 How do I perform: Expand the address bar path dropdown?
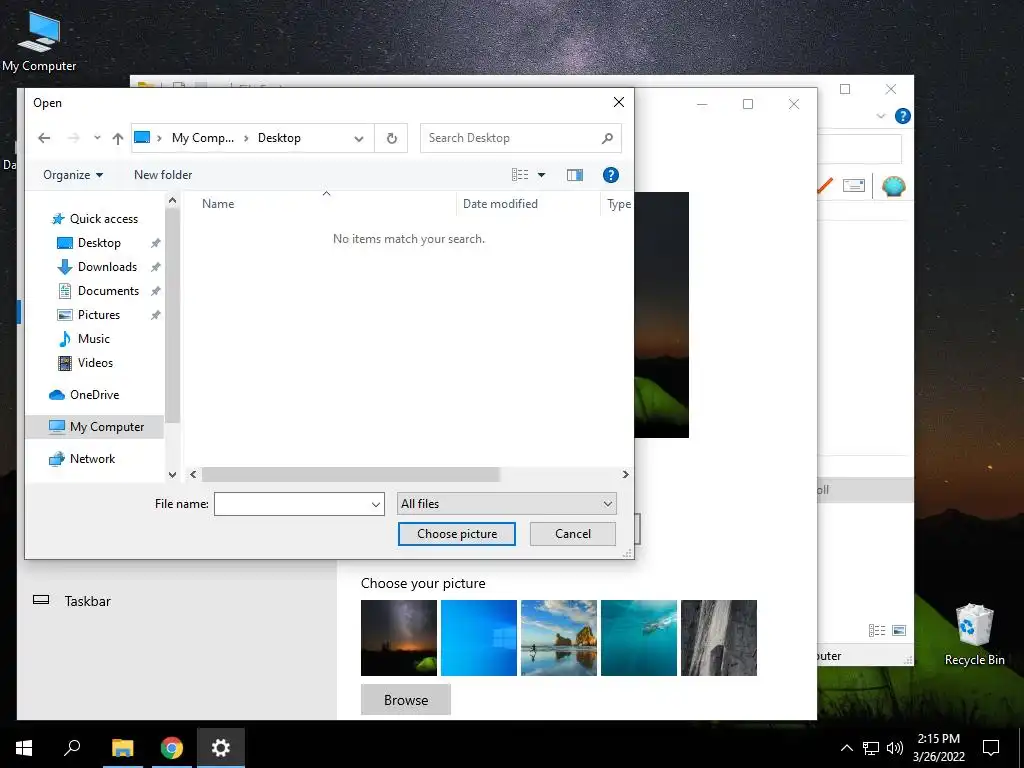pos(359,138)
